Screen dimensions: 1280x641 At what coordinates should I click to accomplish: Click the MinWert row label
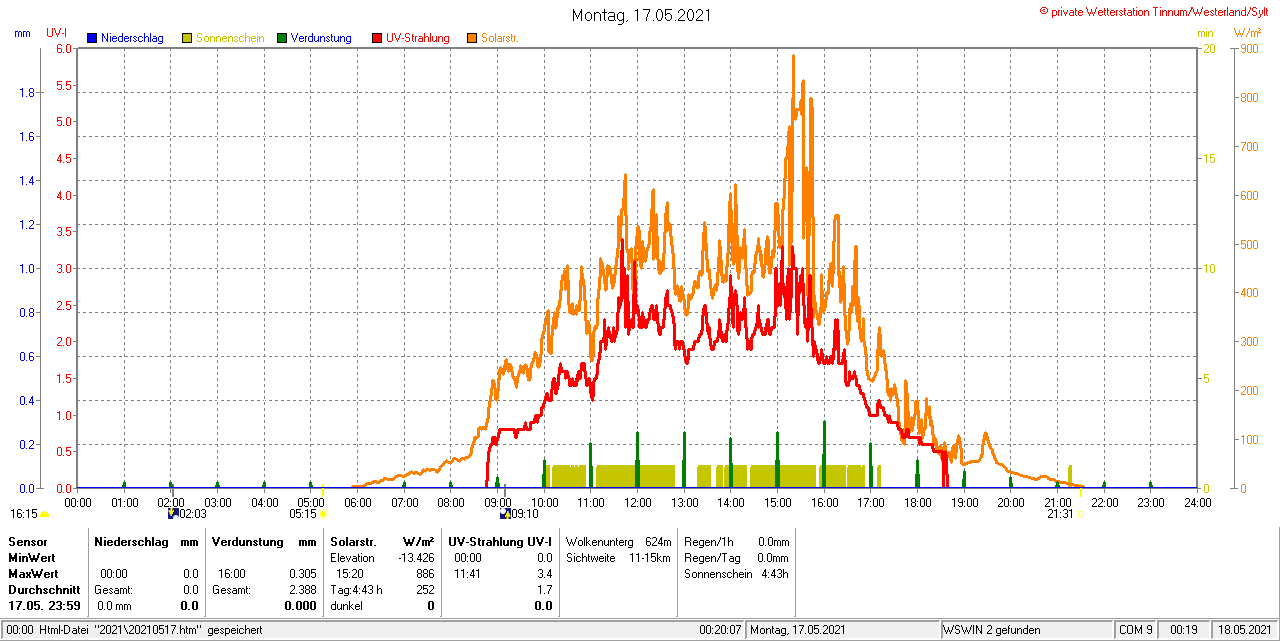[x=31, y=558]
